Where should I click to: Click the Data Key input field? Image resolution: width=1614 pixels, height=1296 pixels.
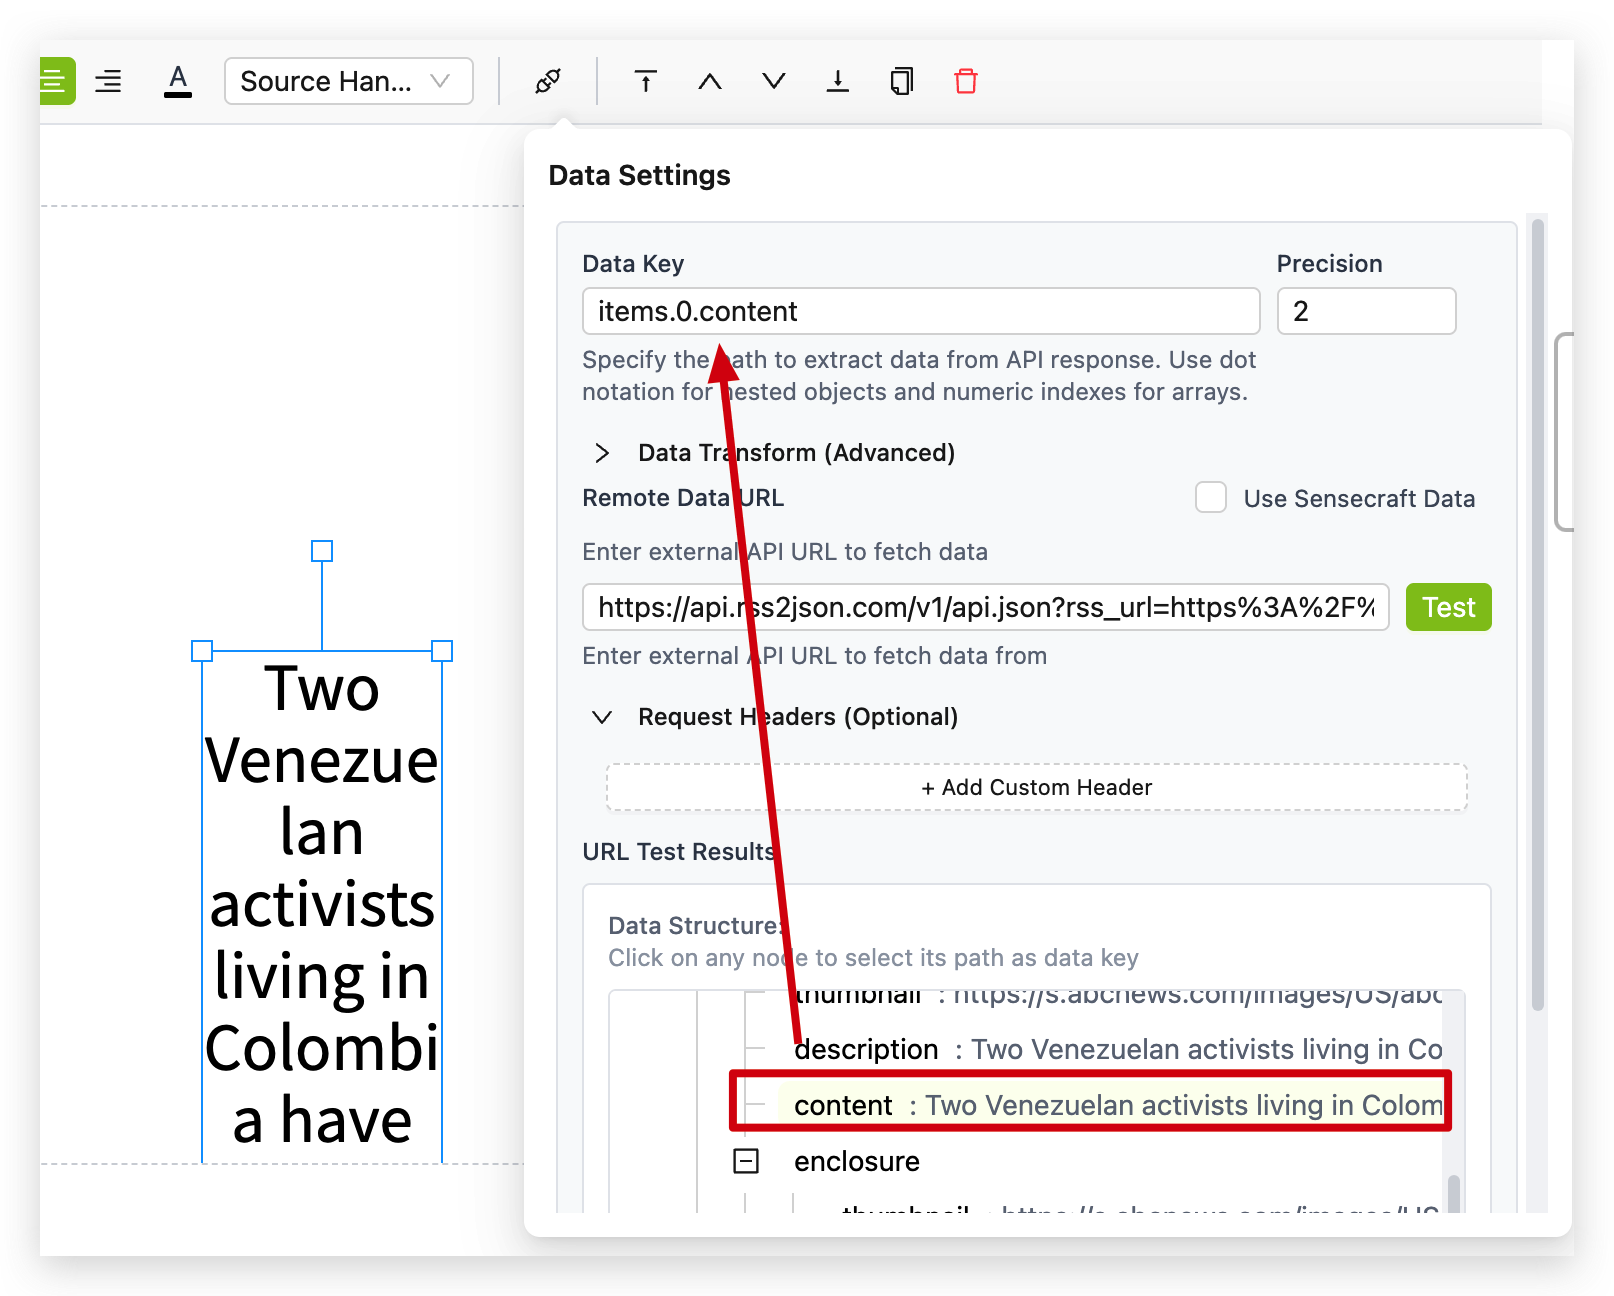click(920, 312)
